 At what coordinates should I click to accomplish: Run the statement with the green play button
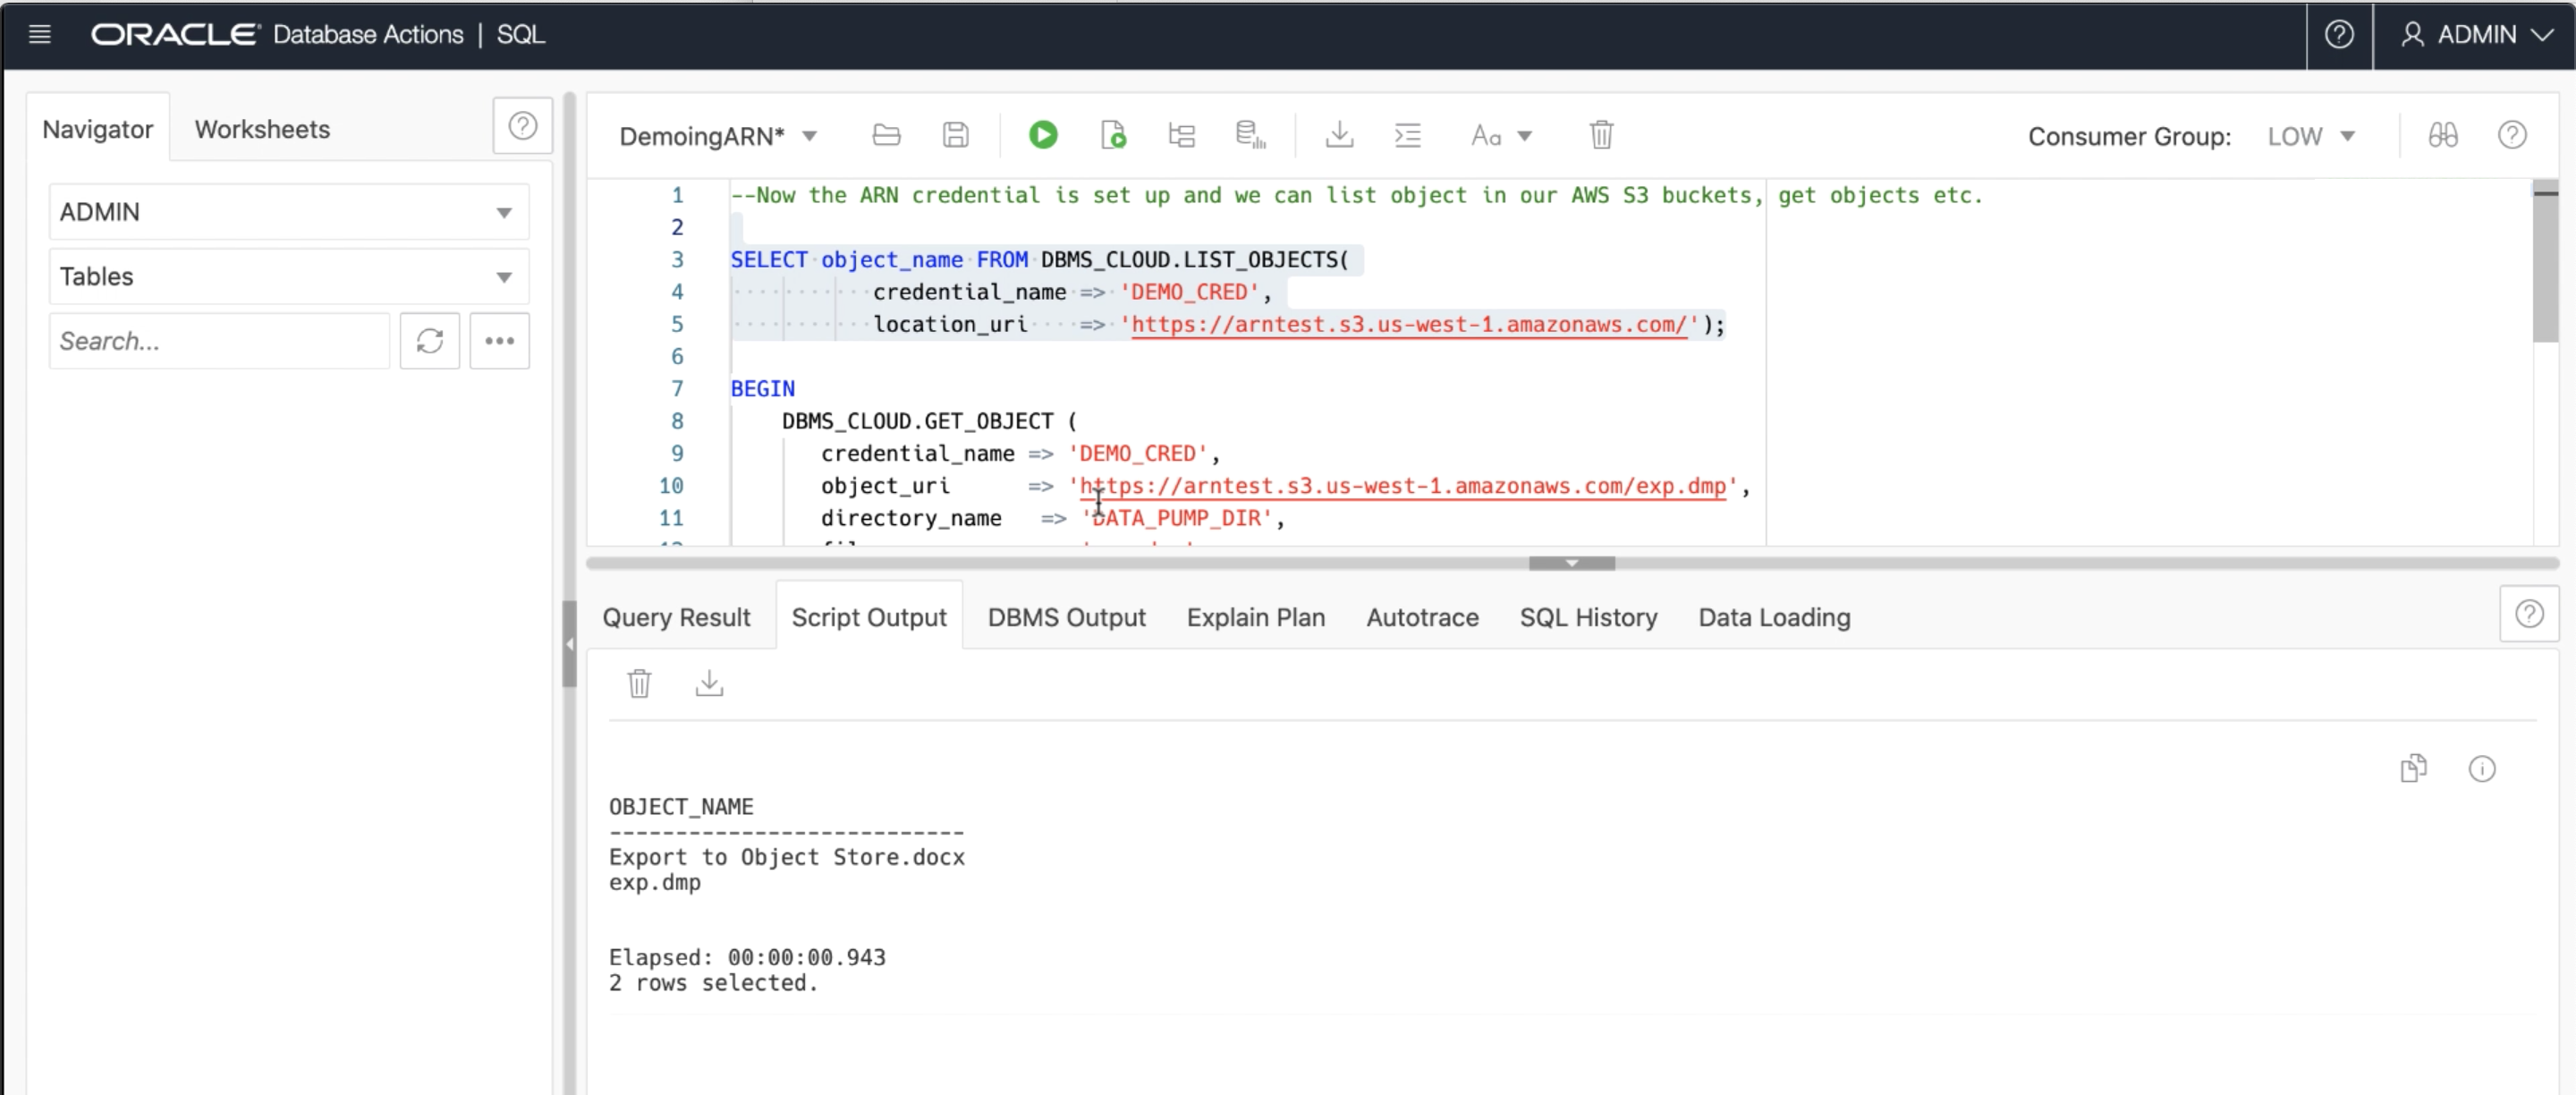[1042, 135]
